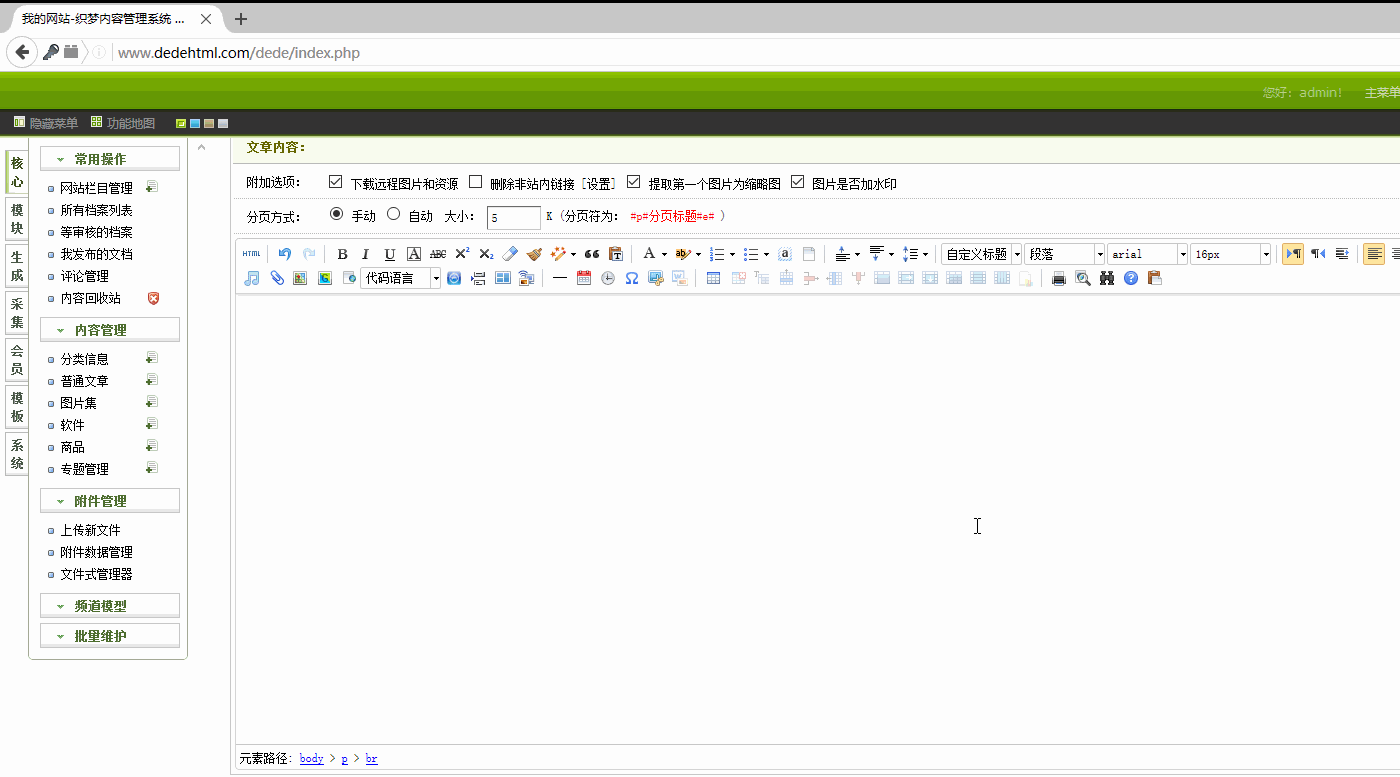This screenshot has width=1400, height=777.
Task: Click the body element path link
Action: (311, 759)
